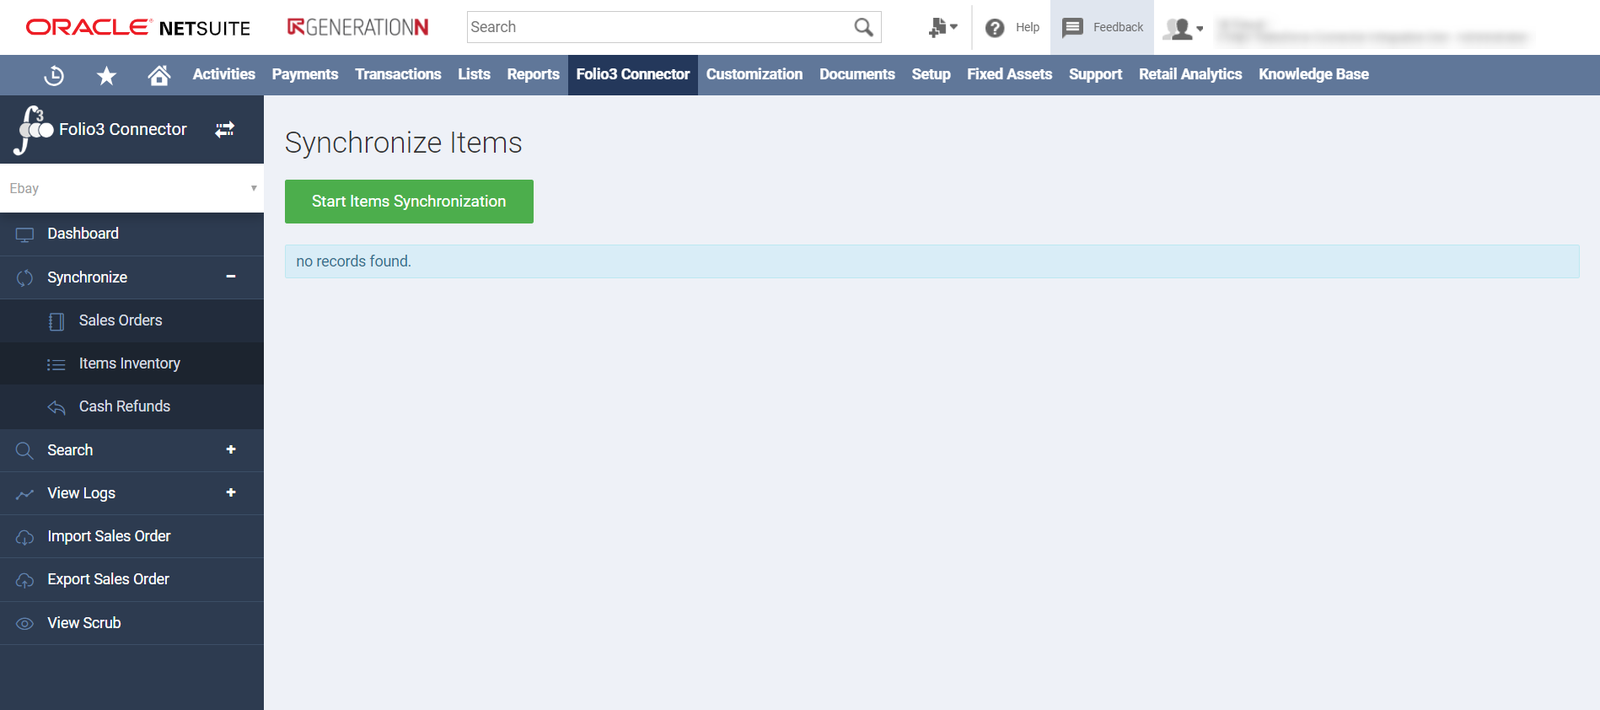
Task: Expand the View Logs section plus
Action: point(231,493)
